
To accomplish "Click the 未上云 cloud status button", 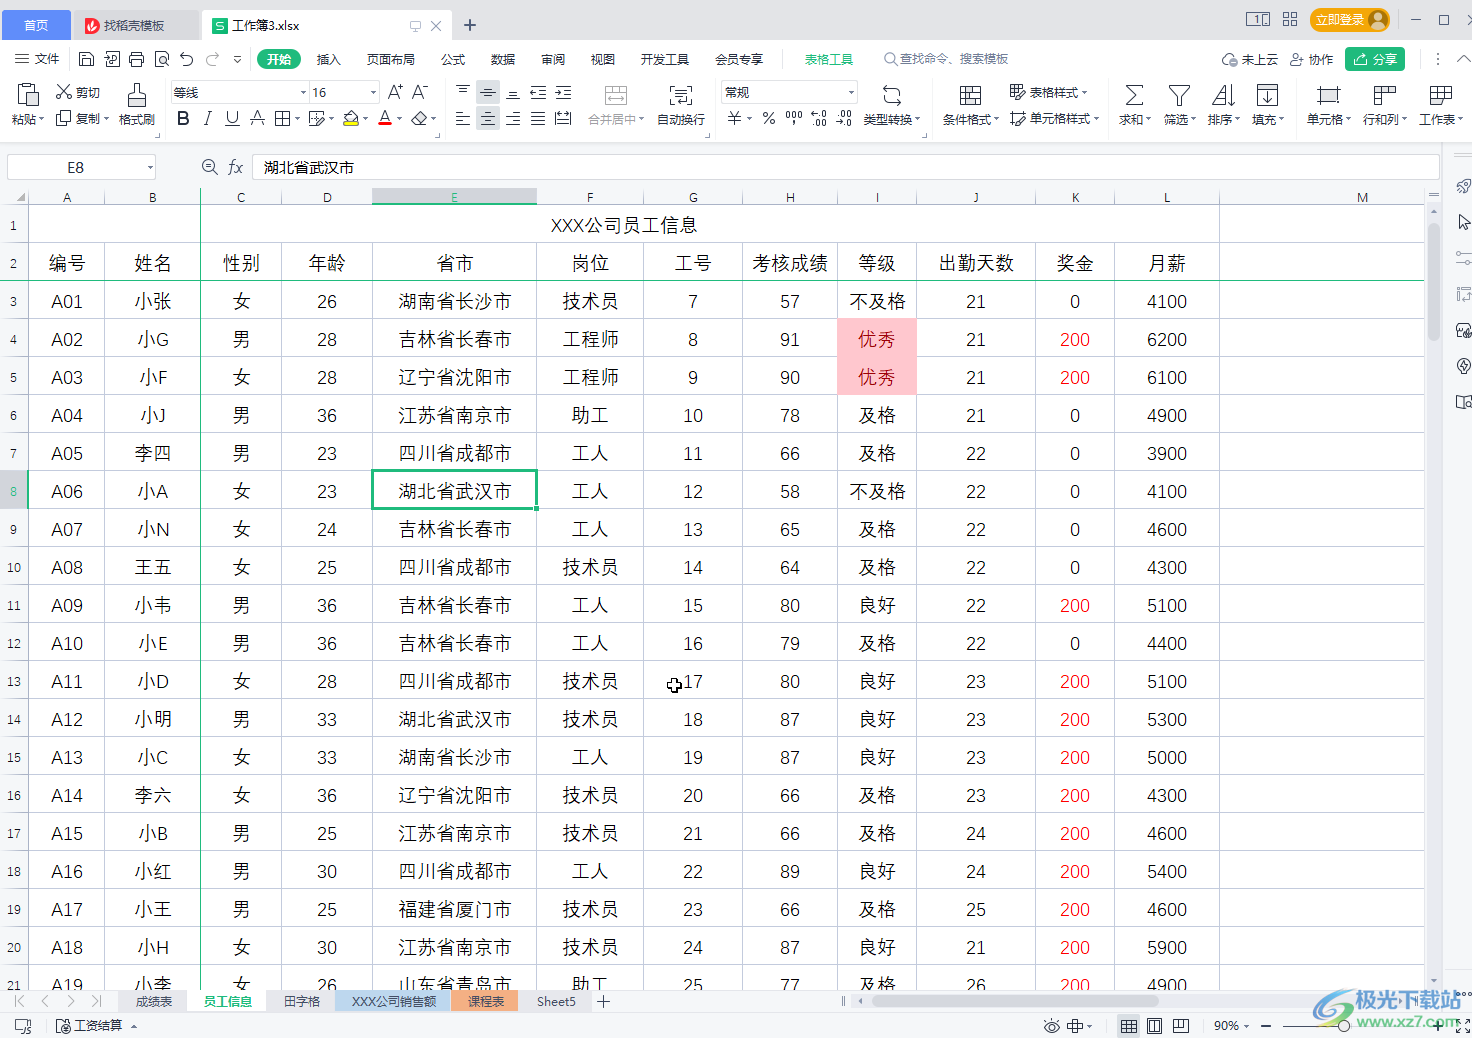I will click(x=1250, y=59).
